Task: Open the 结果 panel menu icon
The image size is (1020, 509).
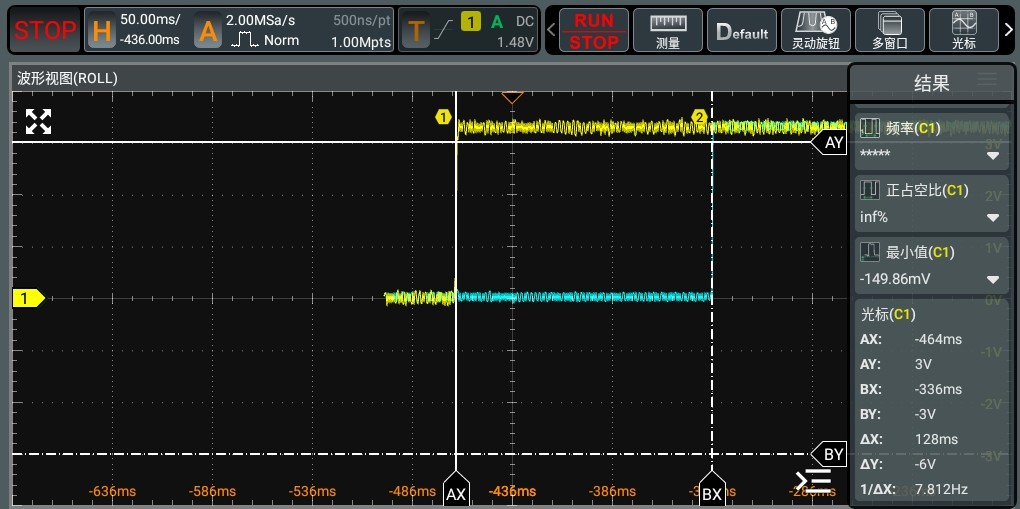Action: click(x=988, y=79)
